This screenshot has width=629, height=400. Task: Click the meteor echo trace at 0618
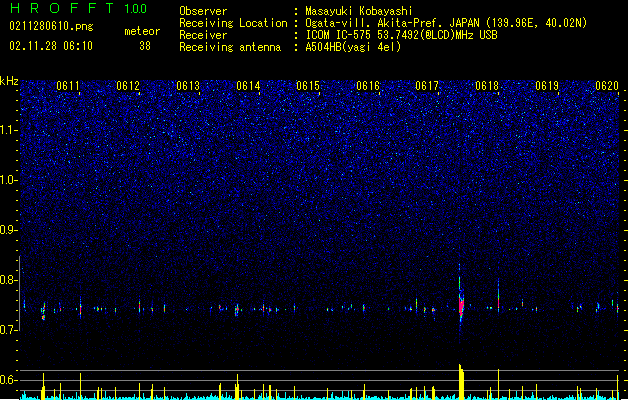499,297
